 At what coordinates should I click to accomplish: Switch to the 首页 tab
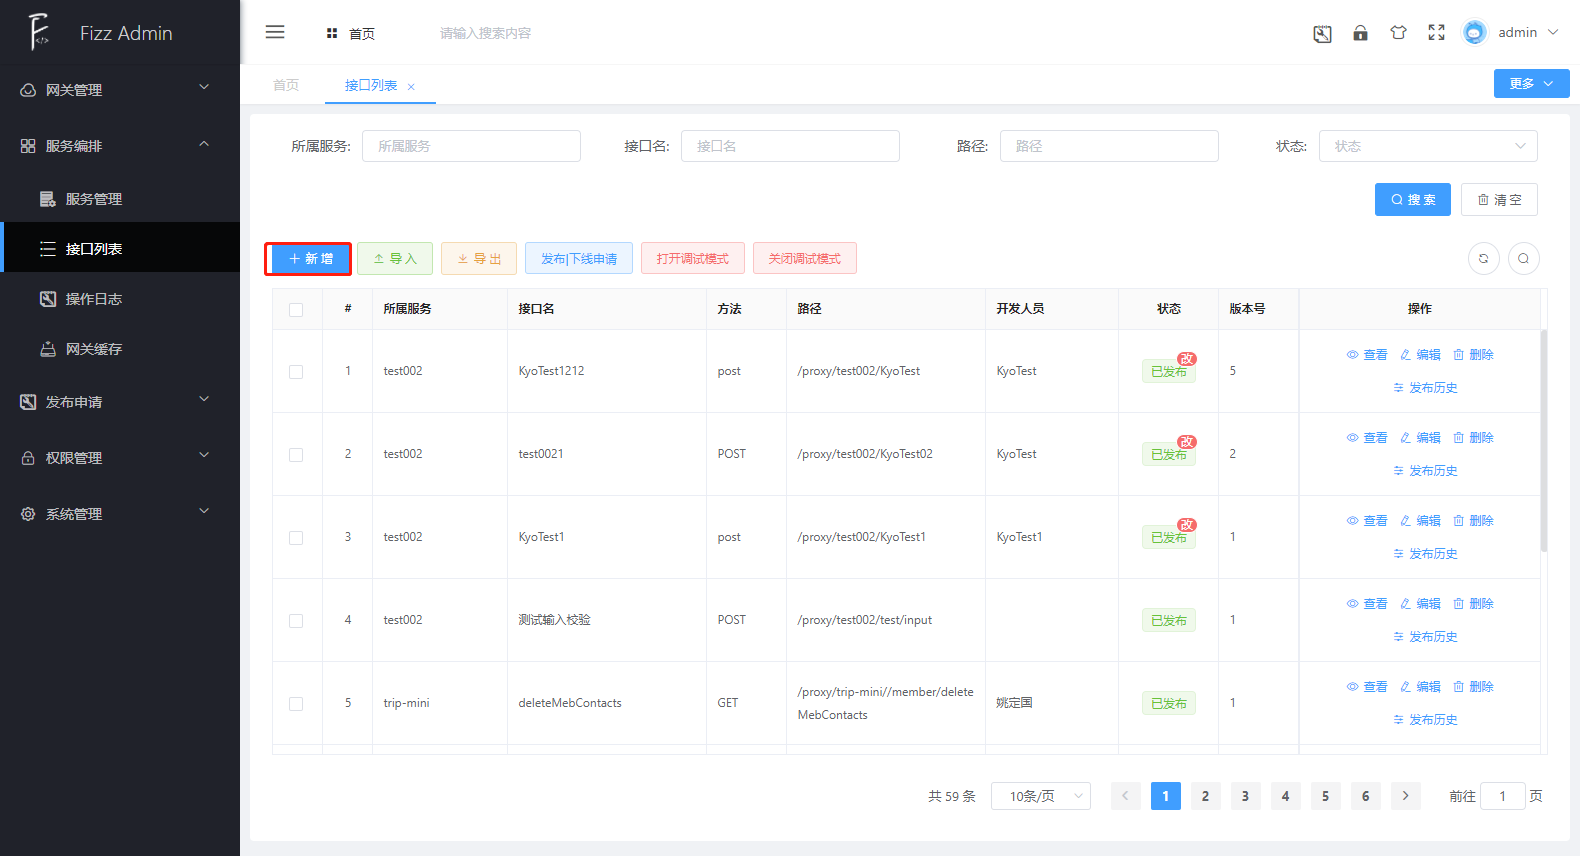click(286, 85)
